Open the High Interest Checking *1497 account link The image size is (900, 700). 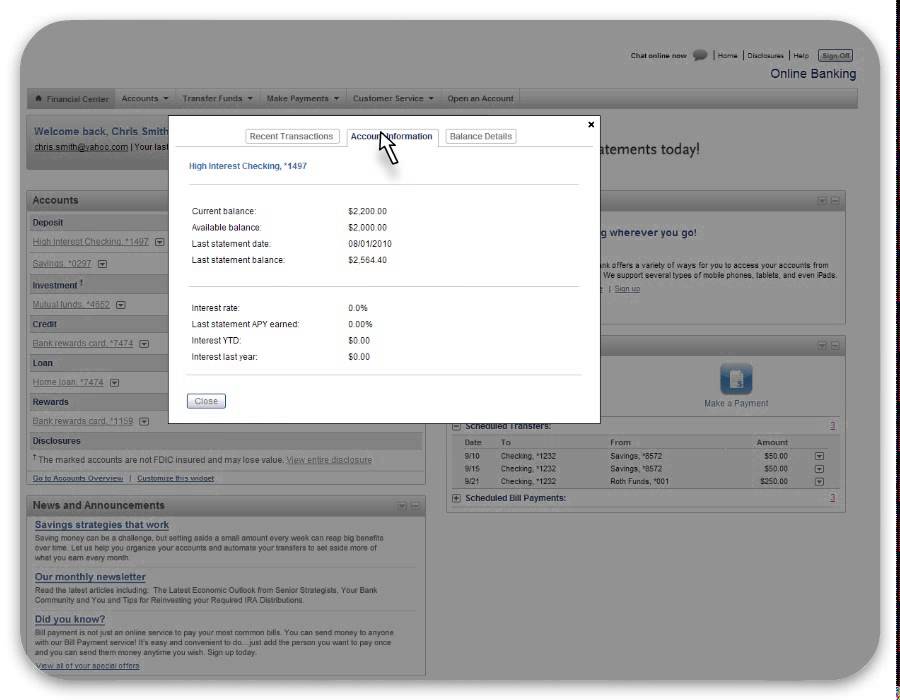pos(91,242)
